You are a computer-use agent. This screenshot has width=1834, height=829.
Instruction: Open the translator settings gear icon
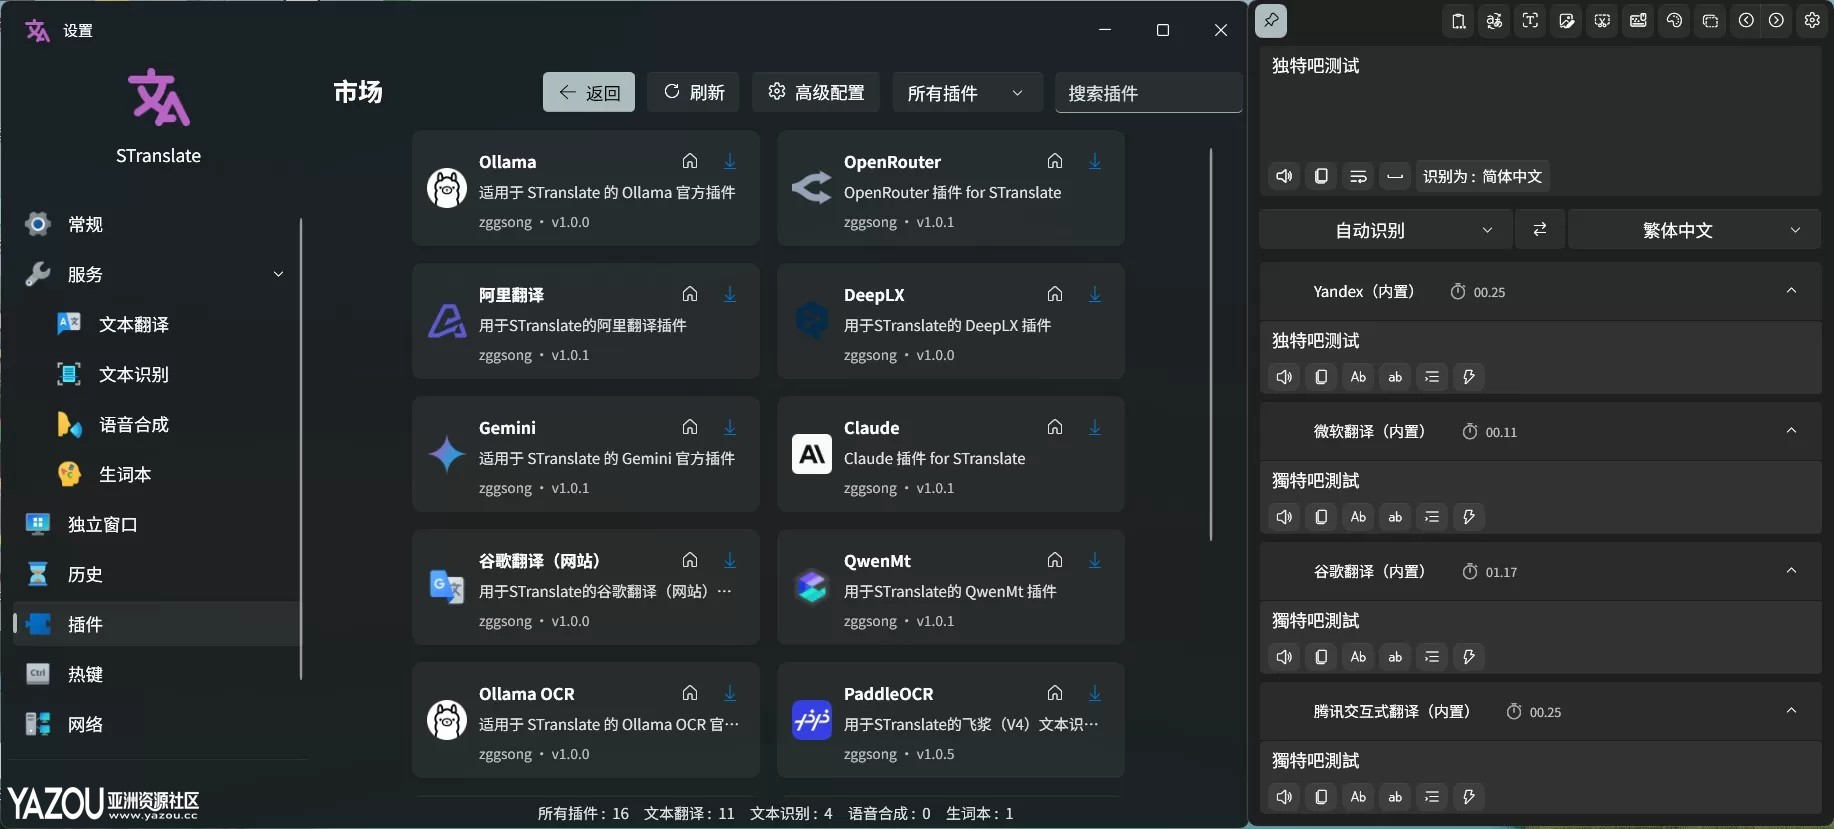1812,21
